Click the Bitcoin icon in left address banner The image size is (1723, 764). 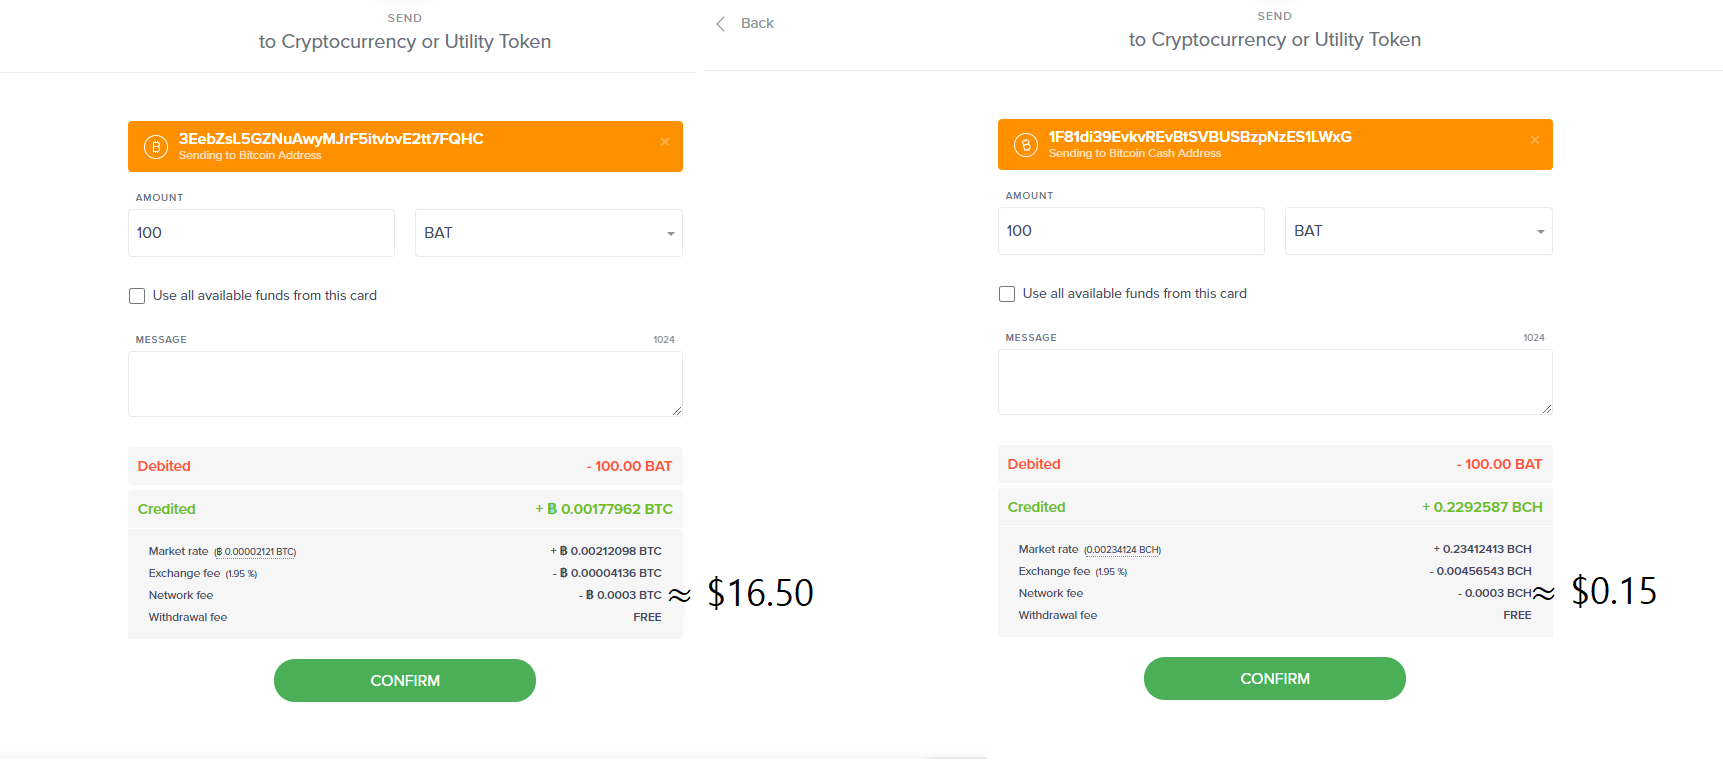[x=156, y=147]
